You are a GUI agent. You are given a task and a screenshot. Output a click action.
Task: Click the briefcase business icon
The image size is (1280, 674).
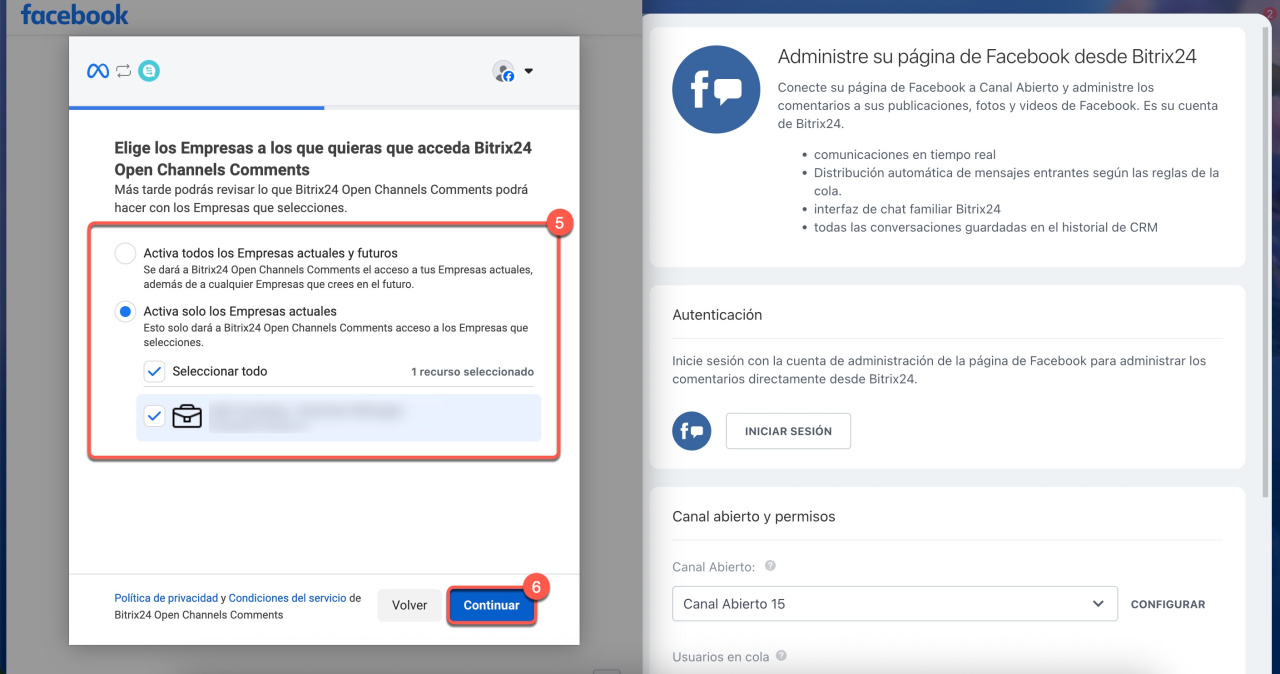pyautogui.click(x=187, y=416)
